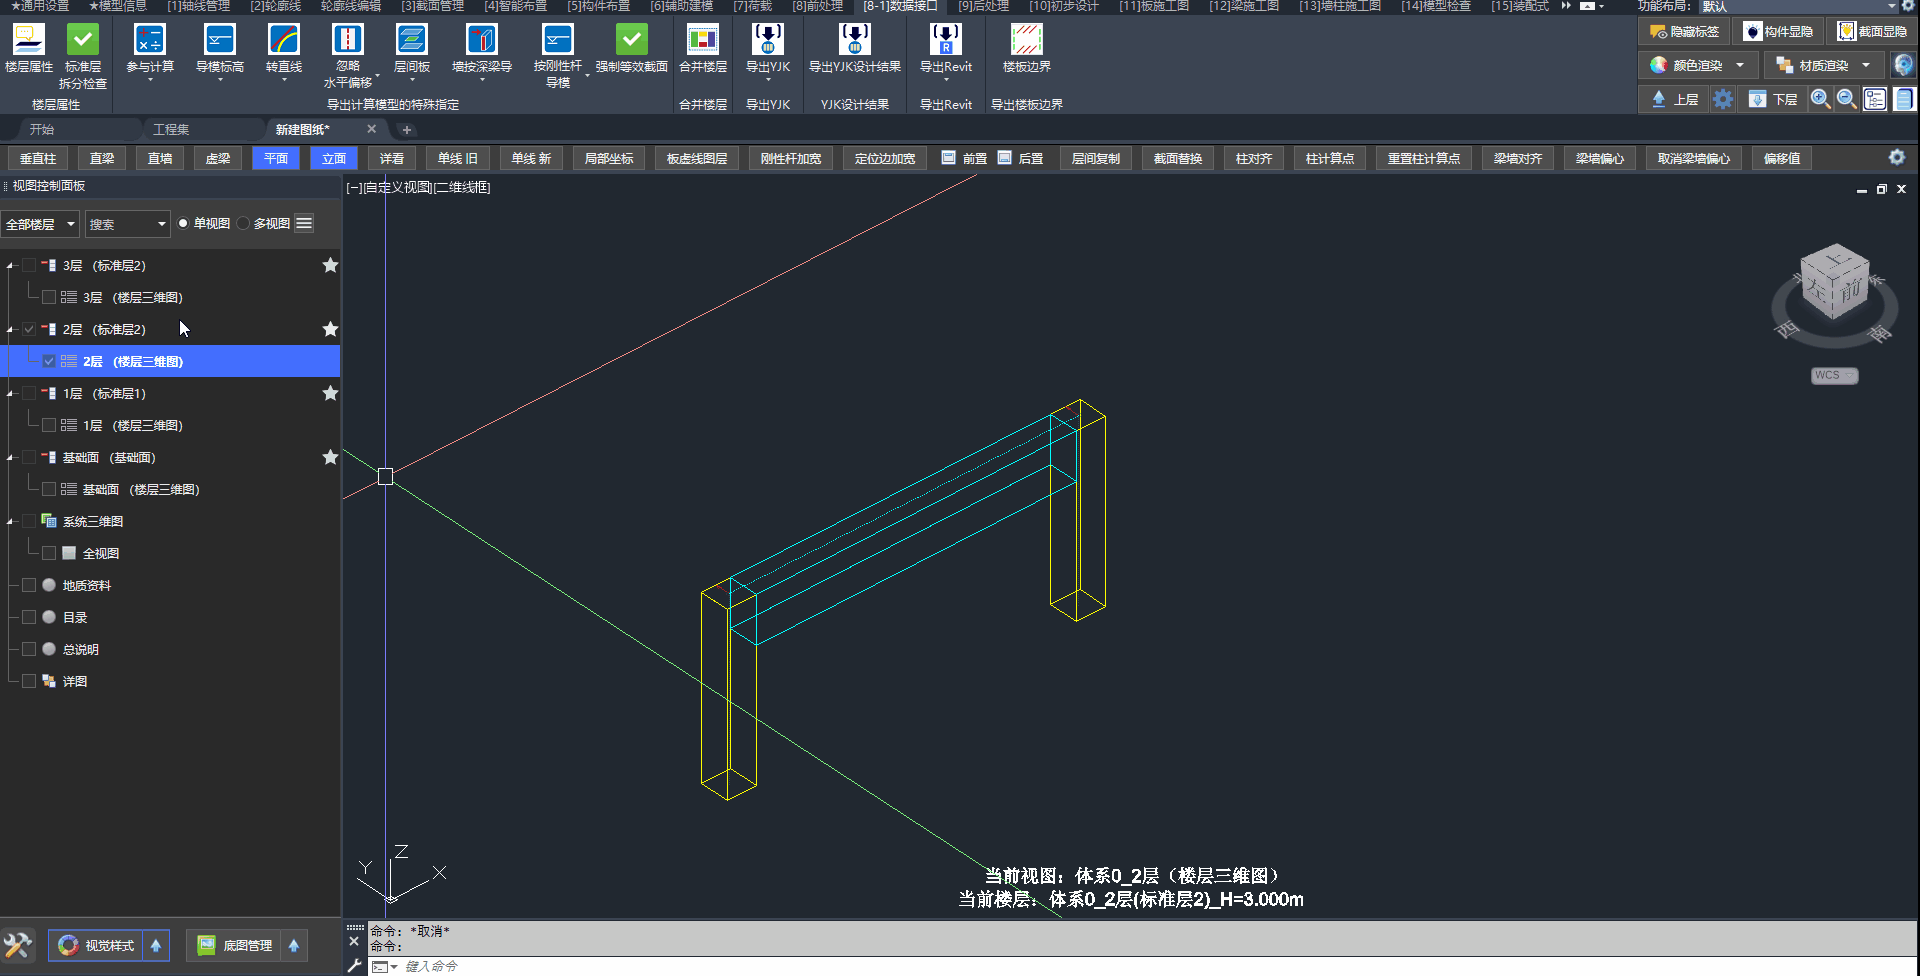Viewport: 1920px width, 976px height.
Task: Run the 强制等效截面 tool
Action: coord(631,41)
